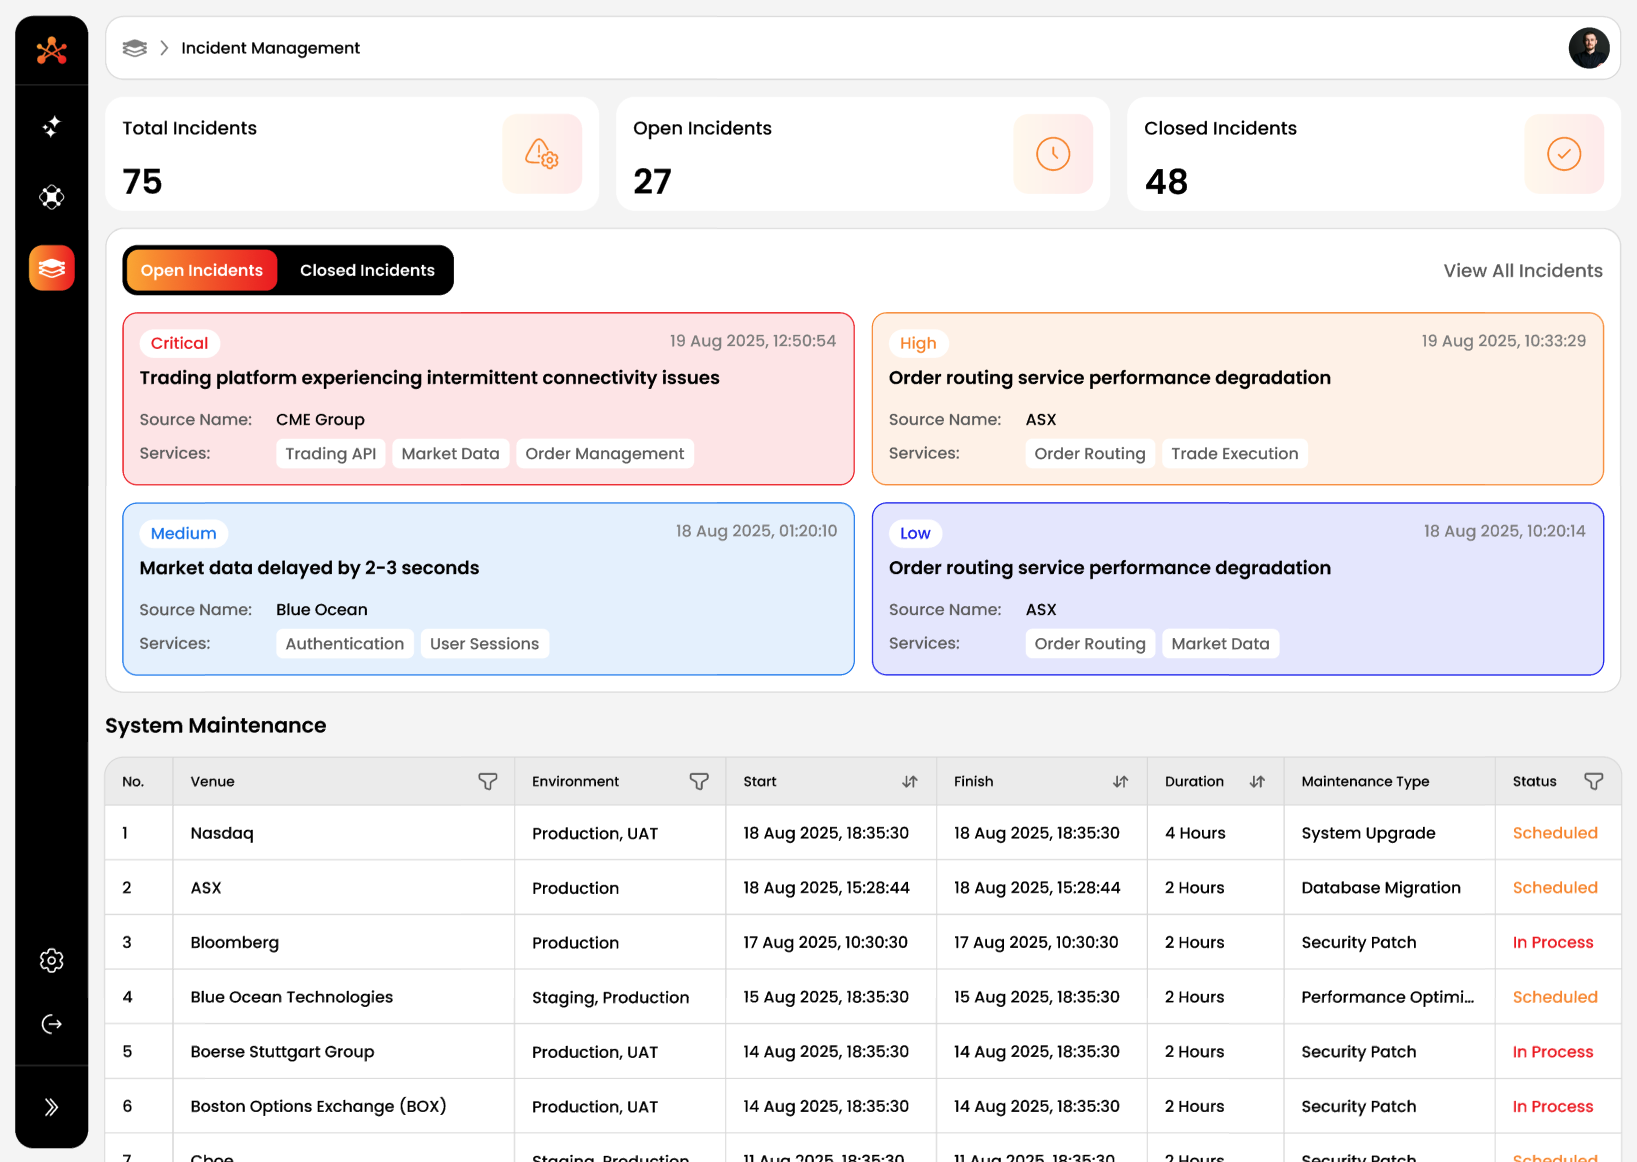Click the Closed Incidents checkmark icon
The height and width of the screenshot is (1162, 1637).
(1563, 154)
